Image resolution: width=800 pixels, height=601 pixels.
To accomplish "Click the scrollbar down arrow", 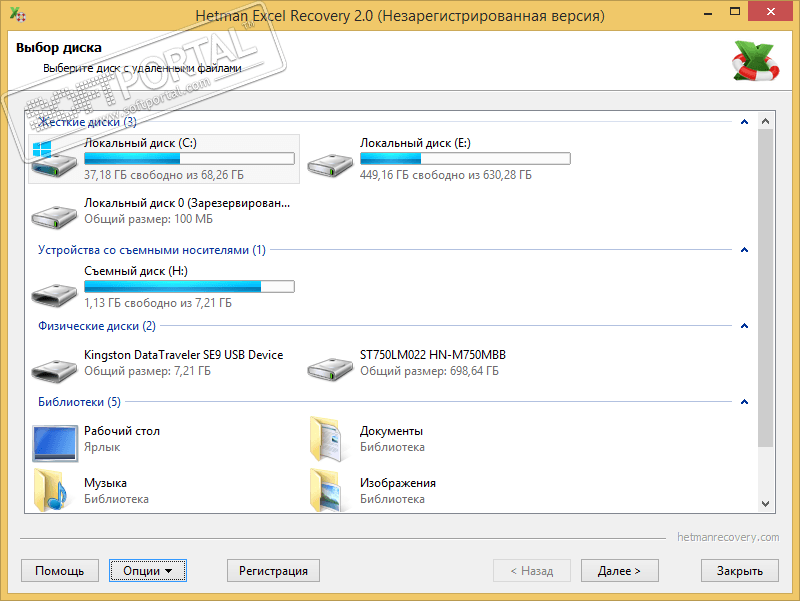I will tap(765, 504).
